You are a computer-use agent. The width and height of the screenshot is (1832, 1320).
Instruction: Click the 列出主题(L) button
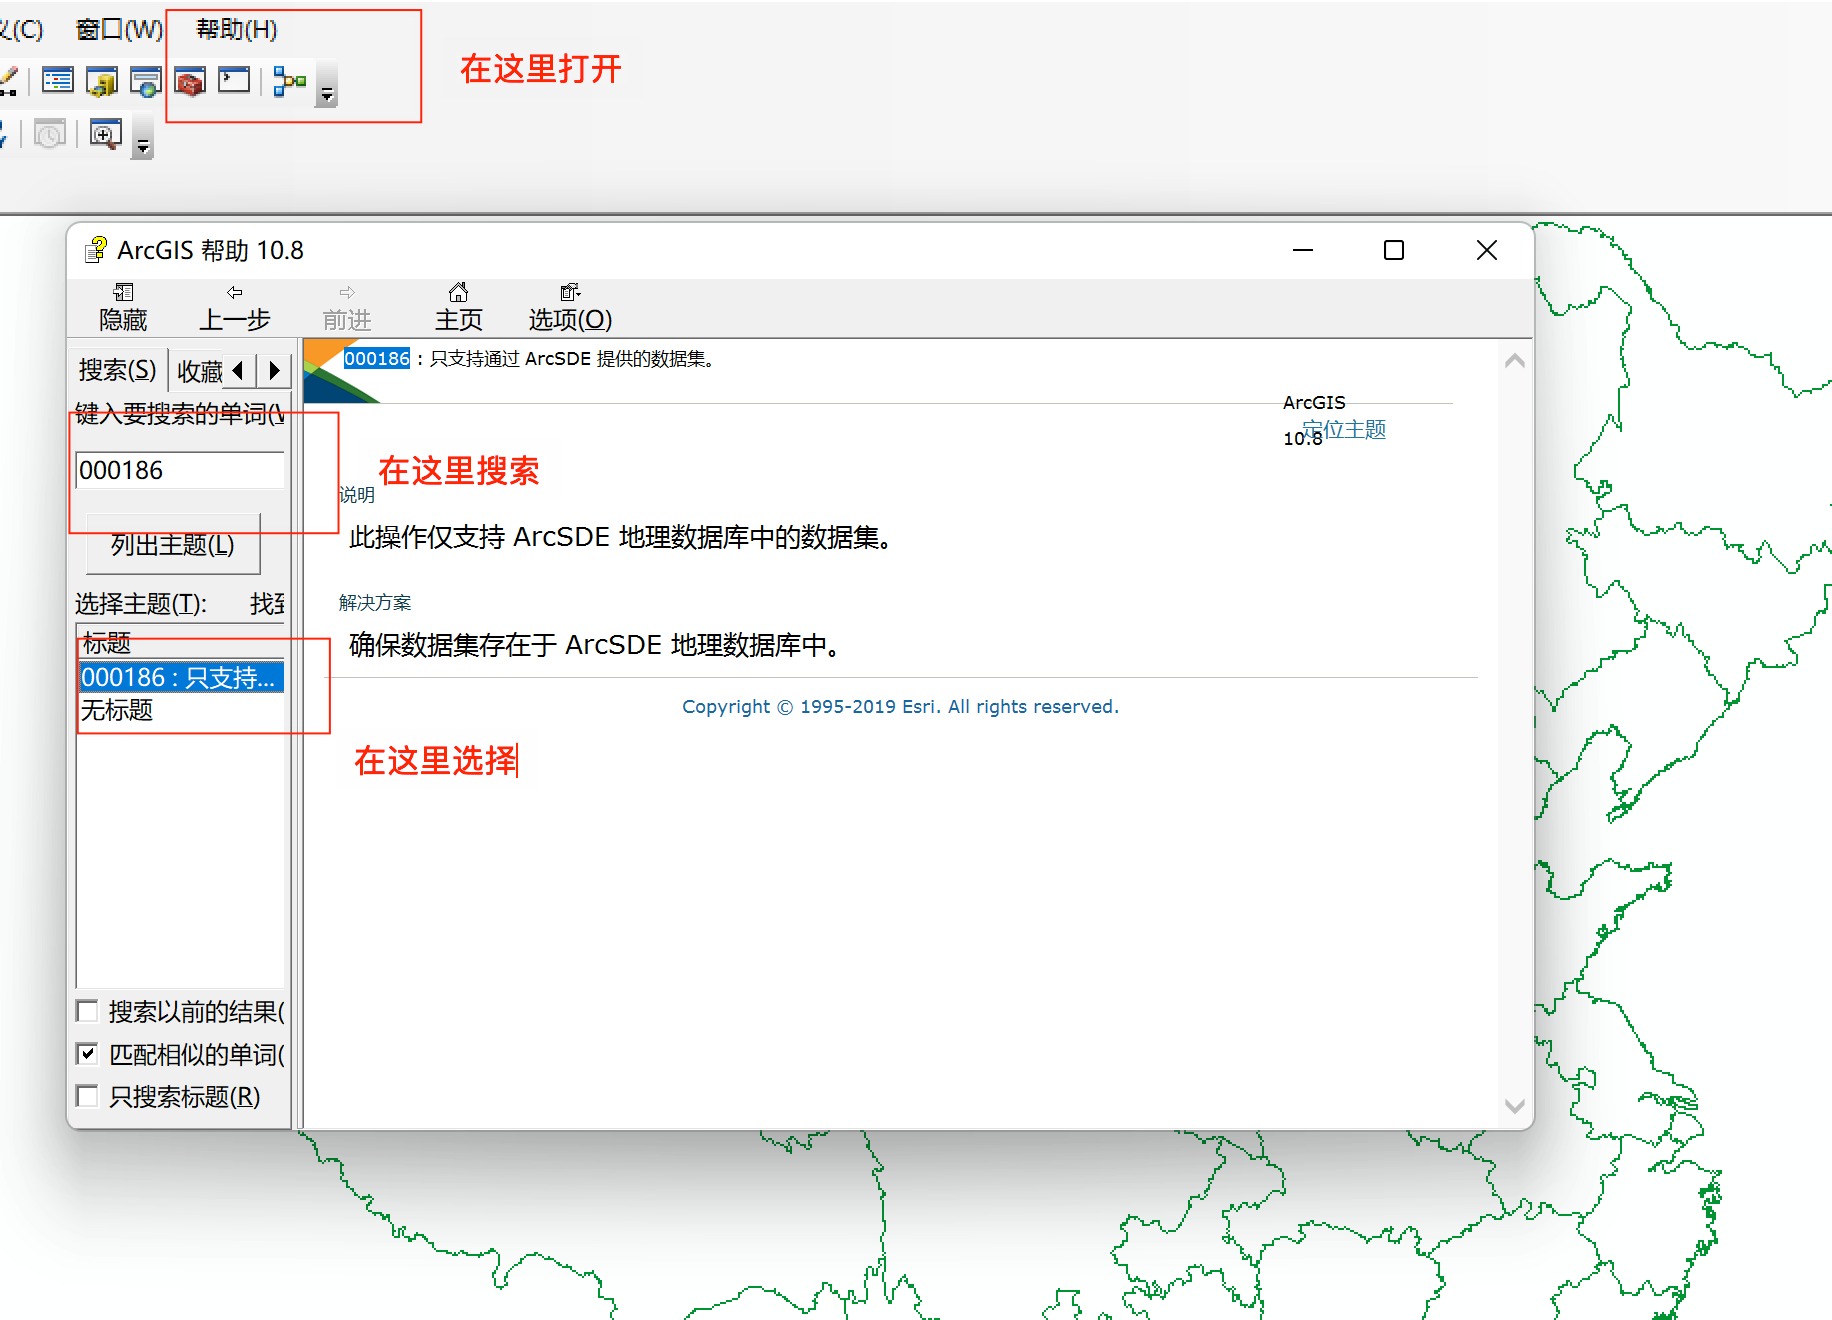[171, 546]
